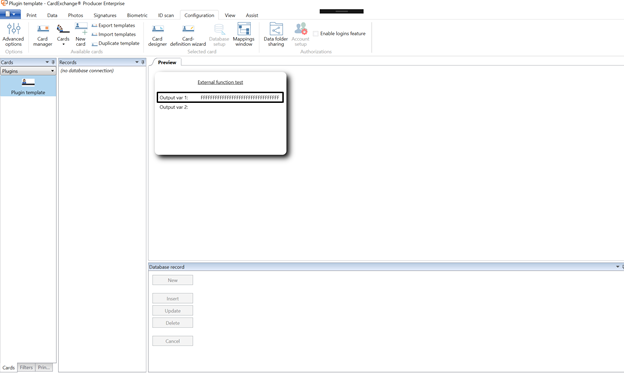Screen dimensions: 624x374
Task: Open the Cards ribbon dropdown
Action: [63, 35]
